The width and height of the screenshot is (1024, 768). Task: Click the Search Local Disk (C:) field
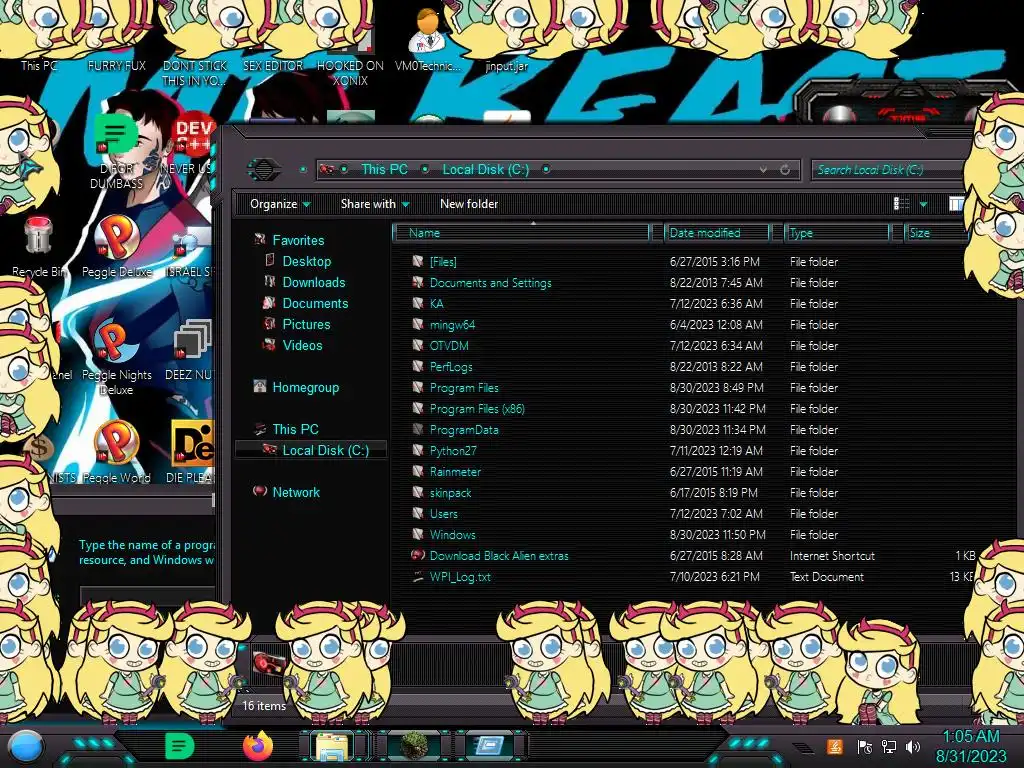888,170
